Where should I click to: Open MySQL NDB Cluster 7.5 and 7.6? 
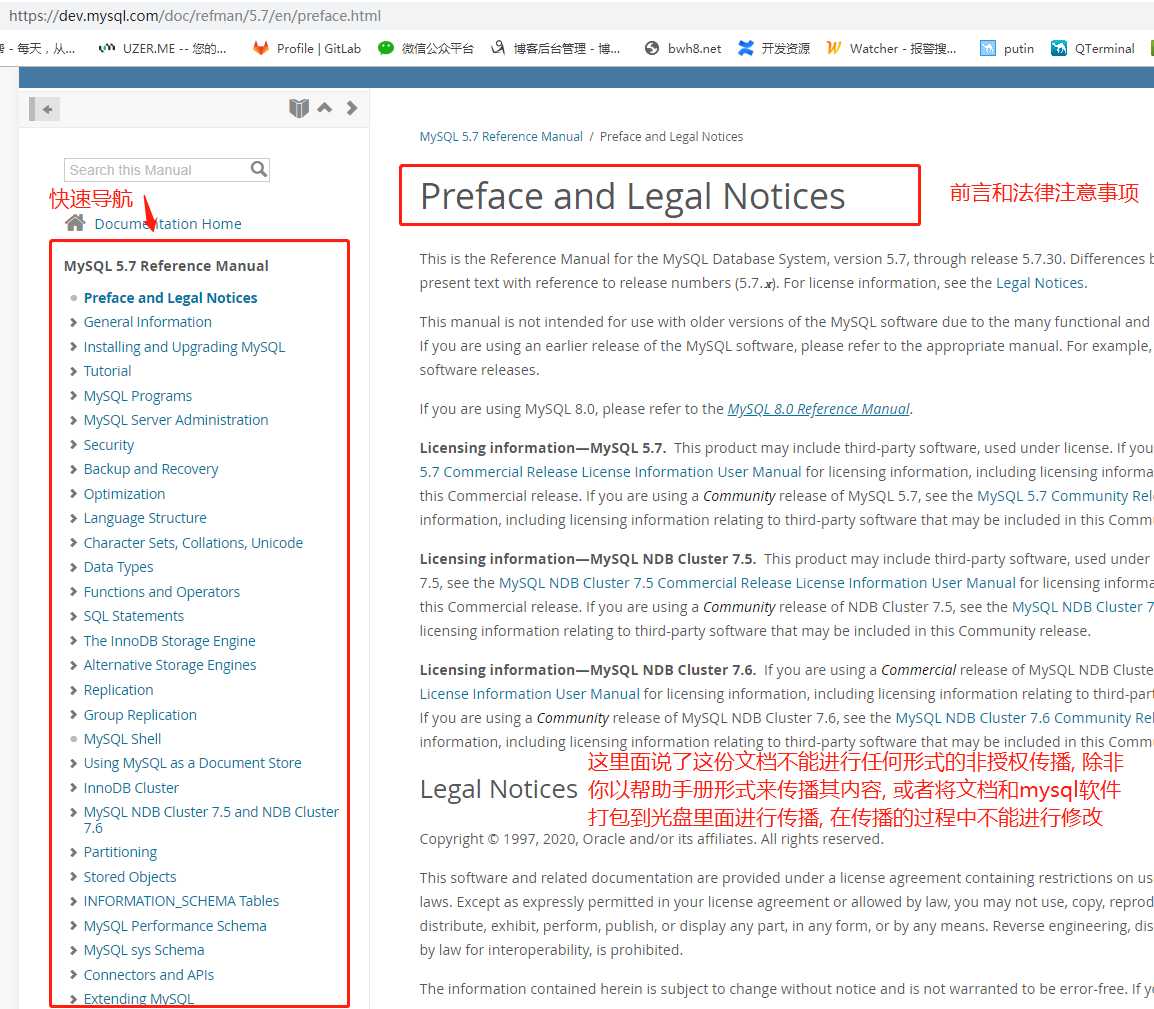(210, 819)
